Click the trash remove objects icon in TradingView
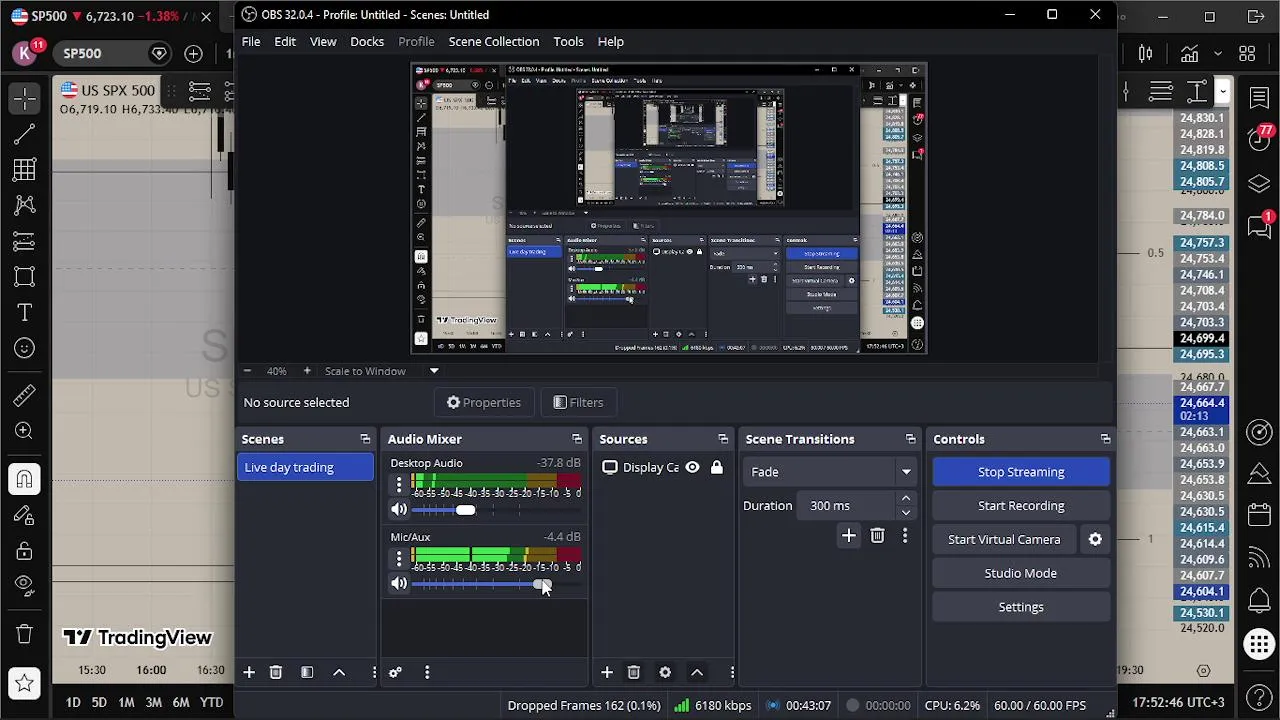This screenshot has height=720, width=1280. tap(25, 634)
